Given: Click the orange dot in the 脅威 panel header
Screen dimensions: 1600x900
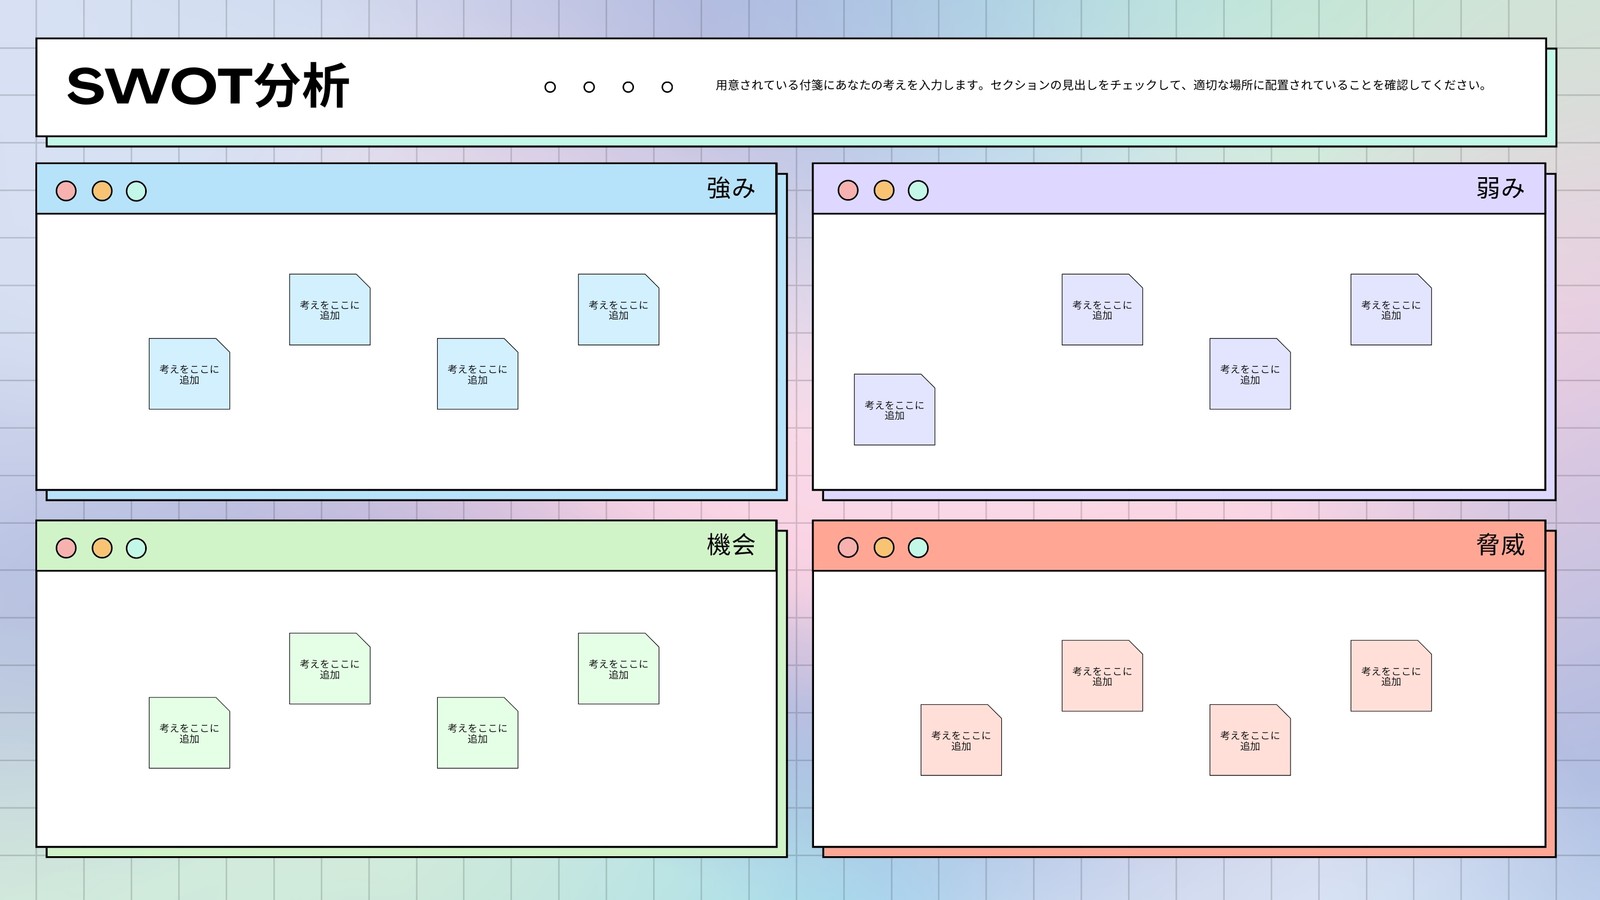Looking at the screenshot, I should click(884, 547).
